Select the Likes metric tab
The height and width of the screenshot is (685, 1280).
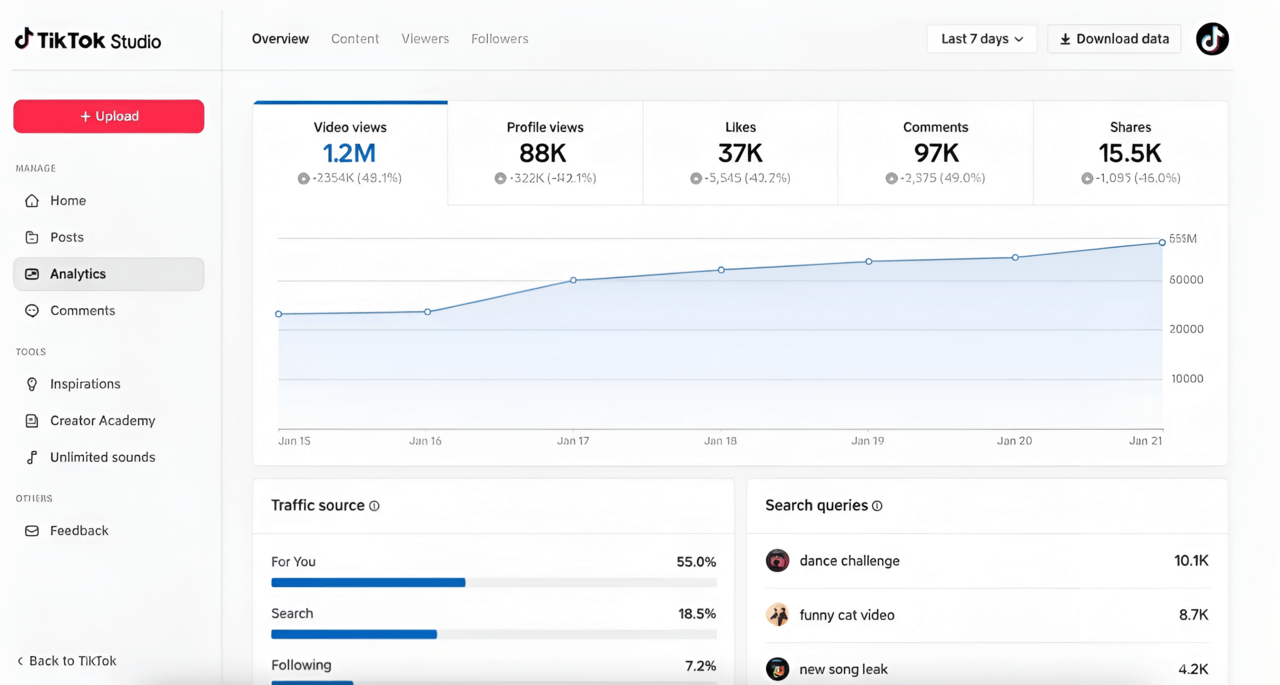tap(740, 150)
